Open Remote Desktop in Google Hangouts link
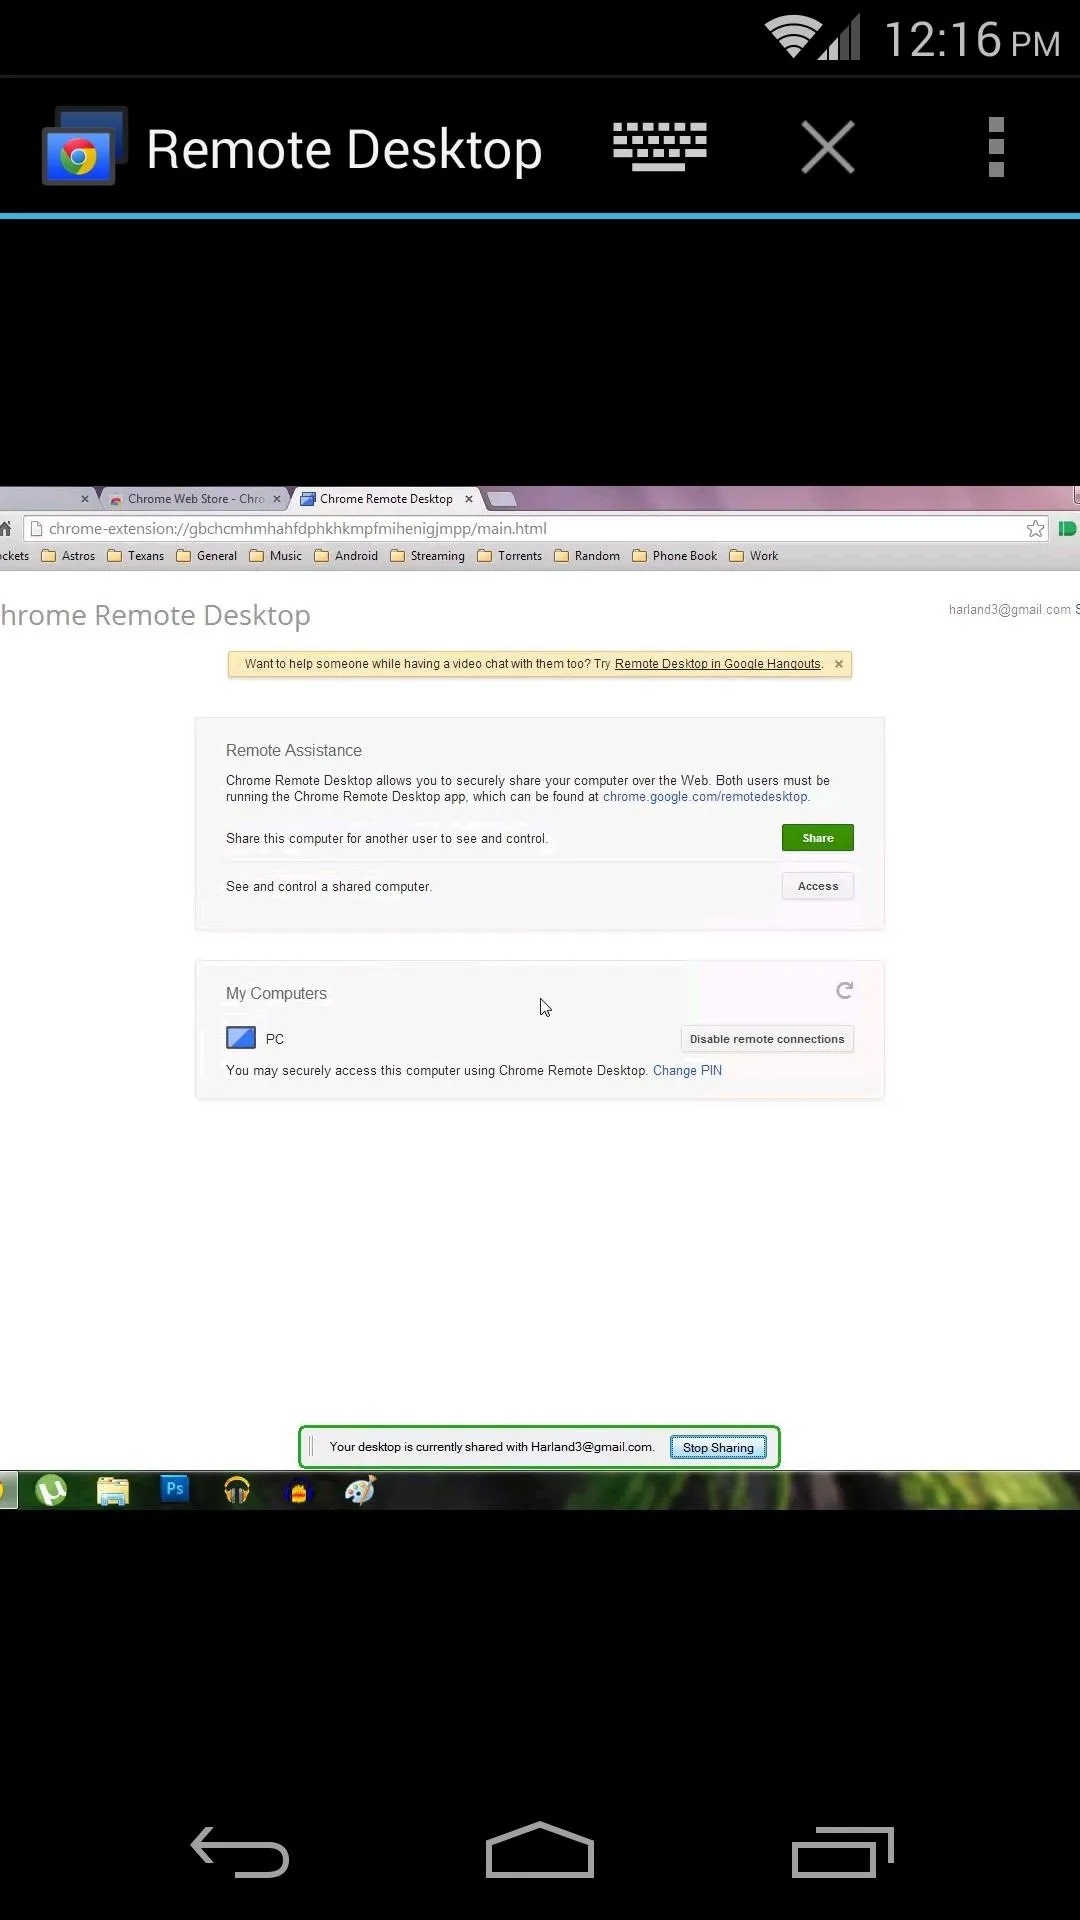 click(717, 664)
